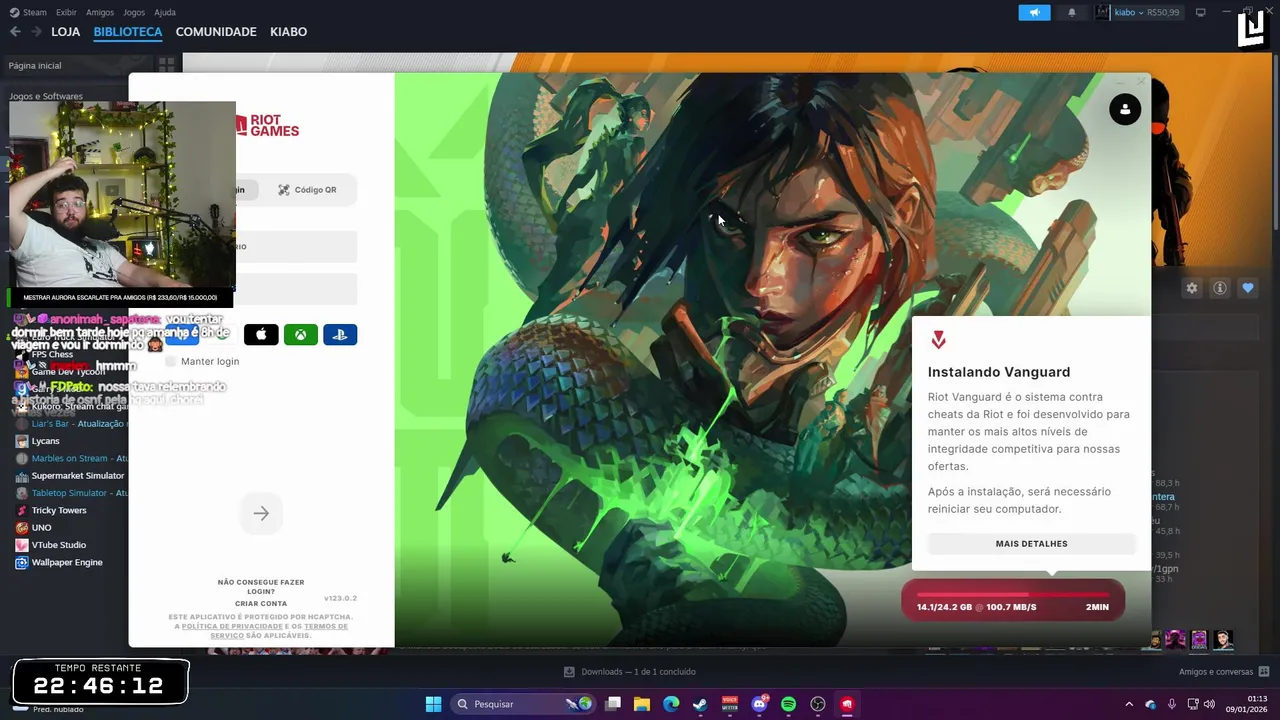The height and width of the screenshot is (720, 1280).
Task: Open Steam notifications bell
Action: pos(1072,12)
